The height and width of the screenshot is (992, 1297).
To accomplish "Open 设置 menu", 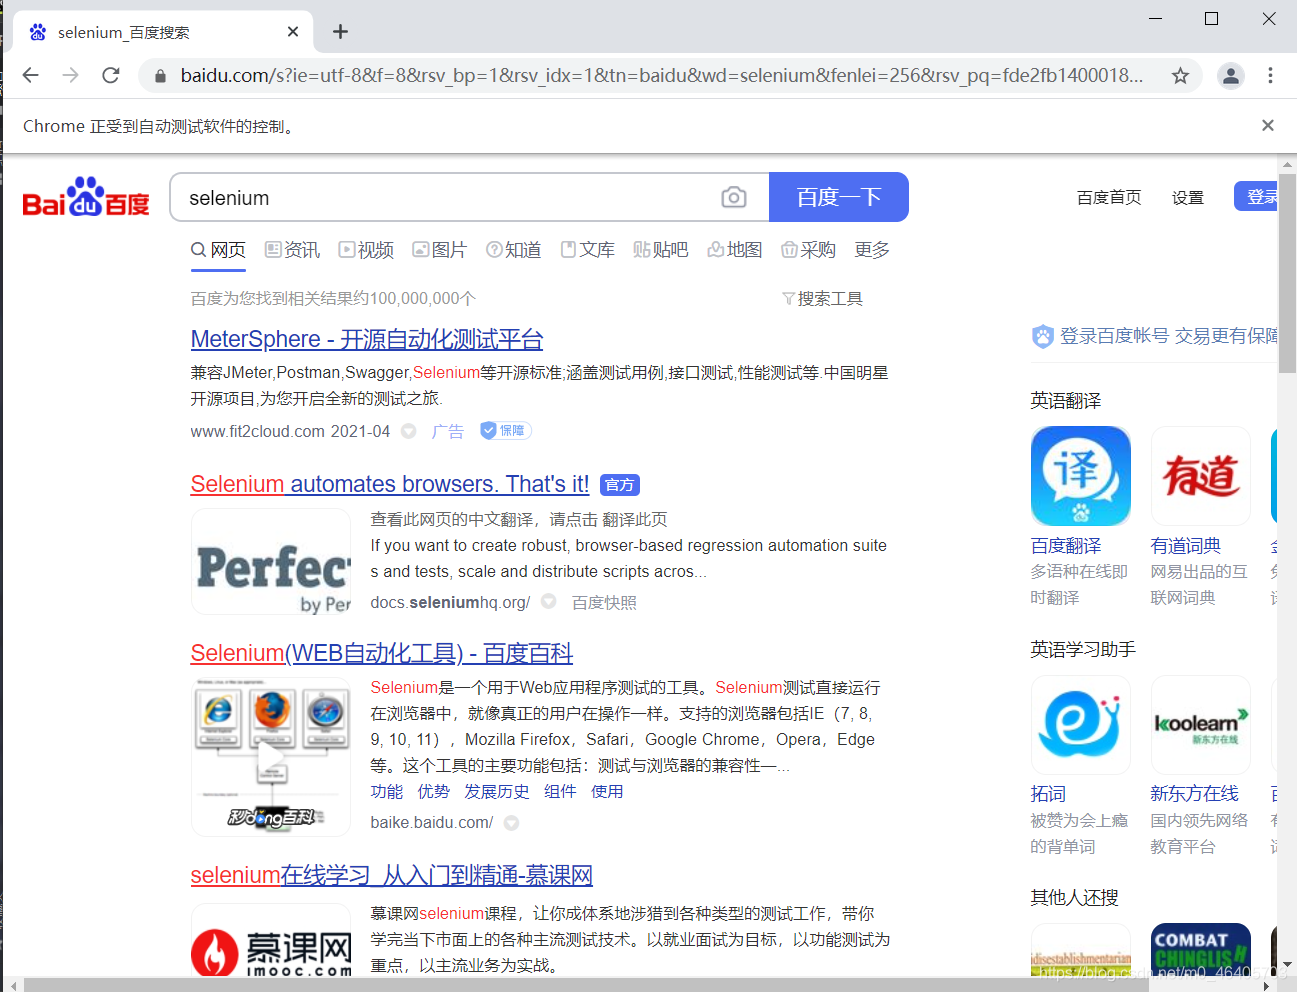I will tap(1188, 197).
